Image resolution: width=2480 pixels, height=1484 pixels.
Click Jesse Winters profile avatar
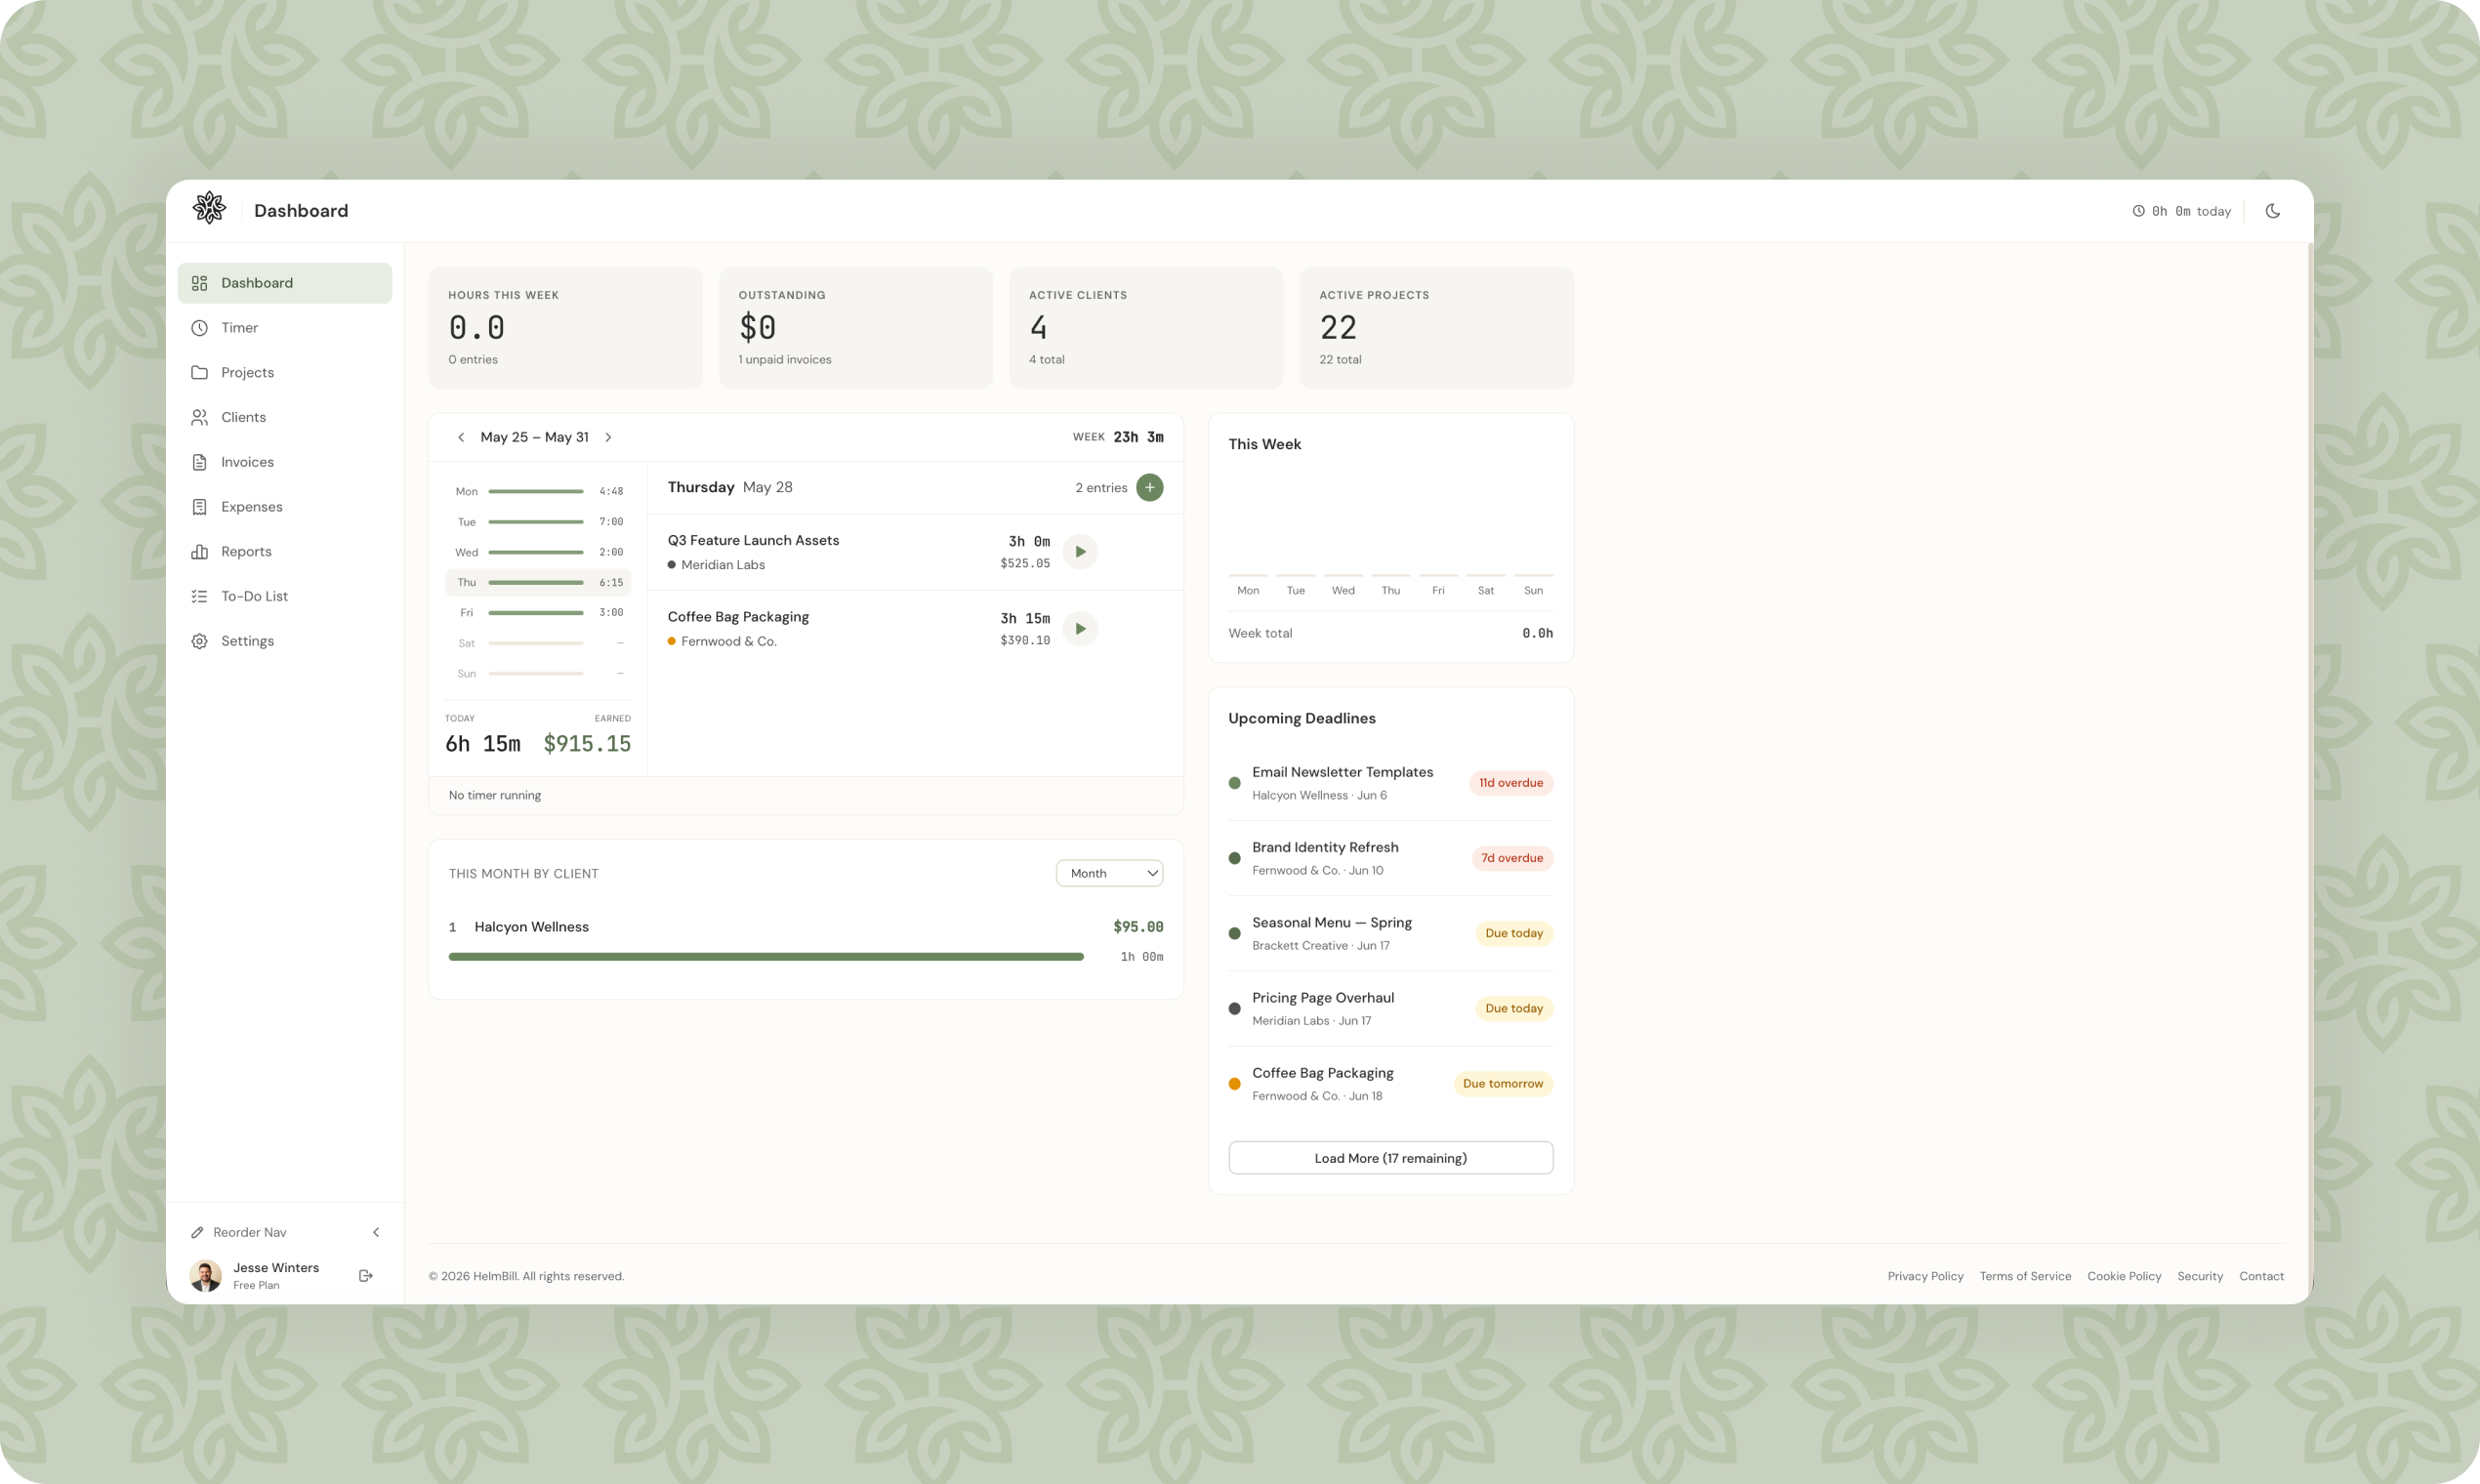pos(206,1276)
